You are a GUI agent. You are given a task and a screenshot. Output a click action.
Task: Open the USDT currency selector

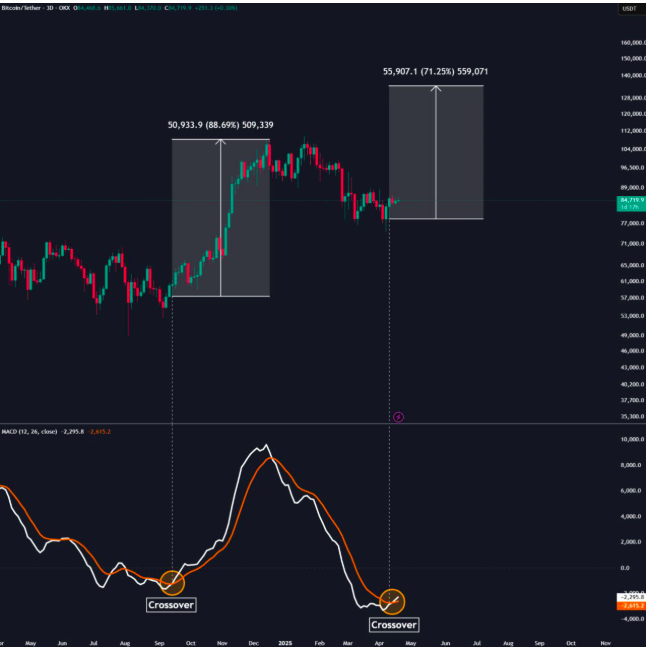[631, 9]
